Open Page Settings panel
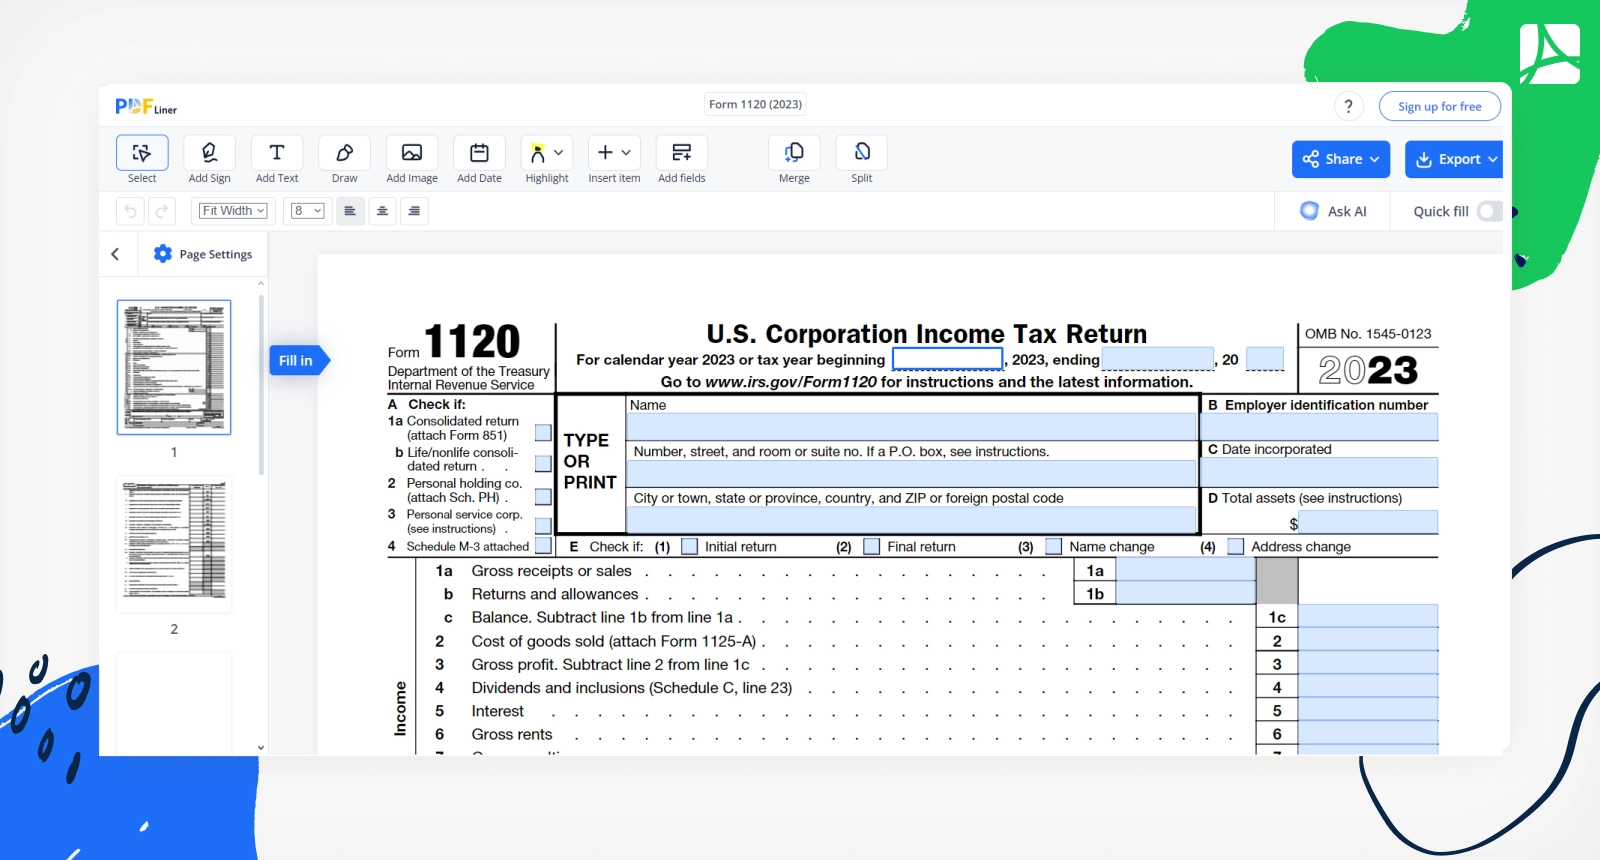Screen dimensions: 1600x860 click(x=203, y=254)
